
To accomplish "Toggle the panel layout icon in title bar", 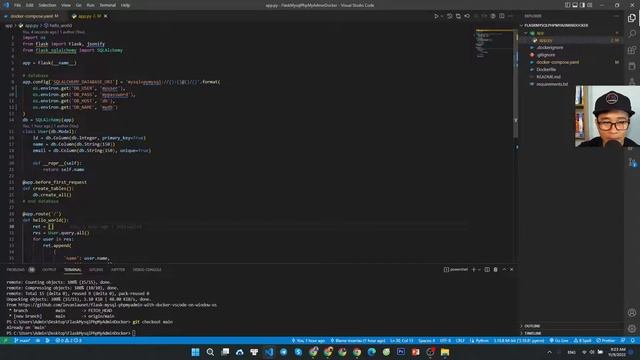I will coord(575,5).
